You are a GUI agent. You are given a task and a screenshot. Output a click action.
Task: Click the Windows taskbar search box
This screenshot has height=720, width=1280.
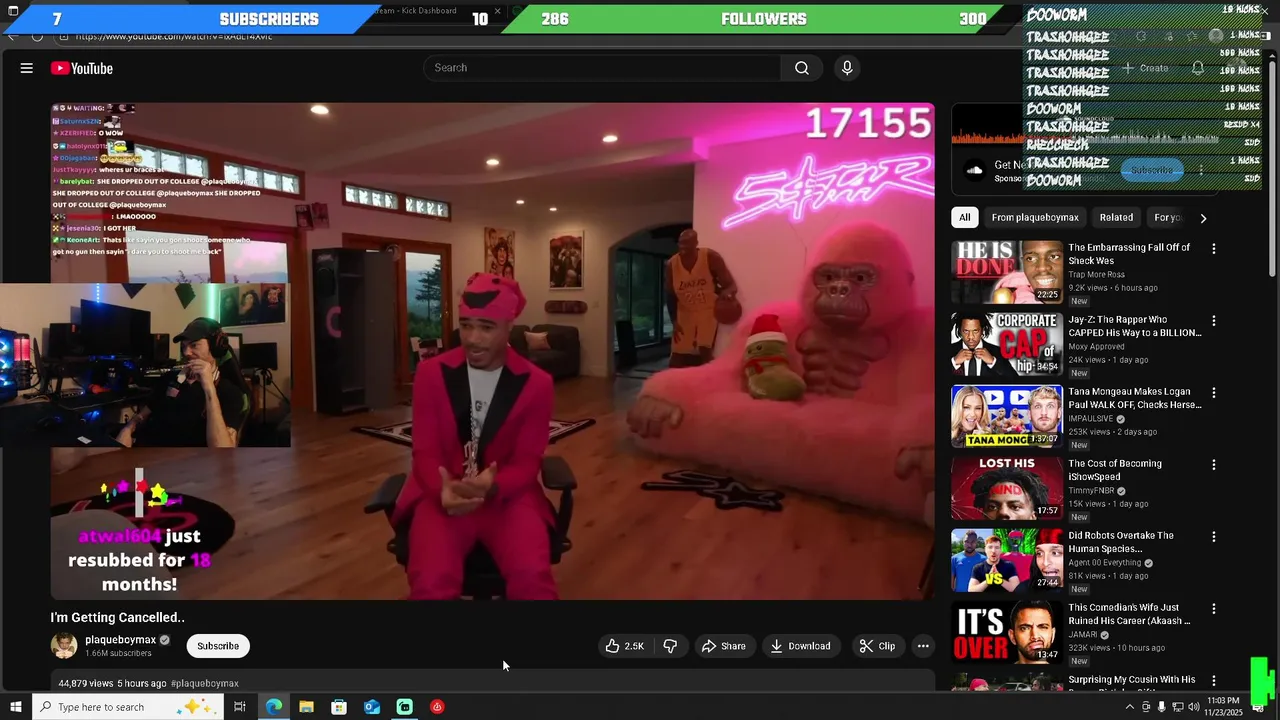pos(127,707)
